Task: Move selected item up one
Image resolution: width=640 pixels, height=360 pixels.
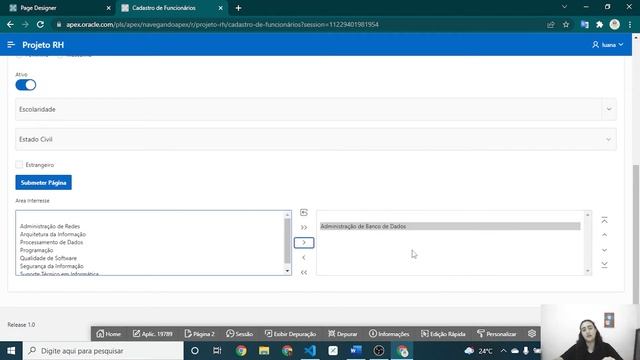Action: [604, 235]
